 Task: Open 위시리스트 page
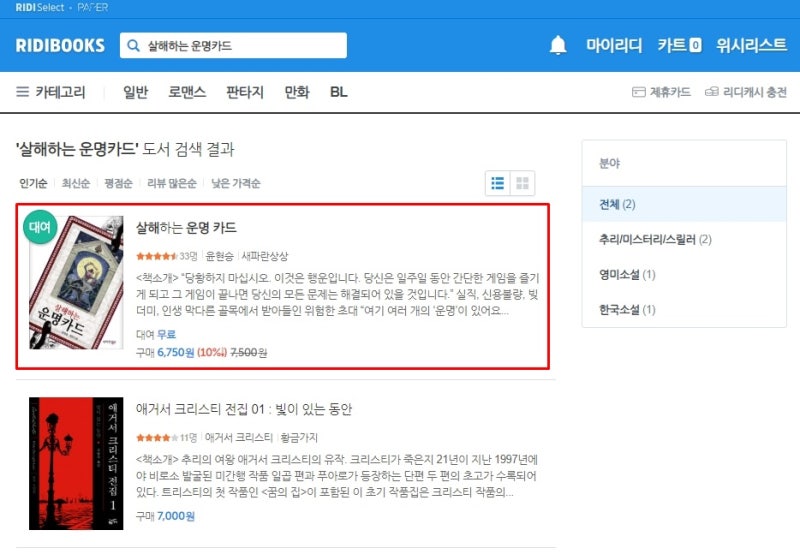pos(752,45)
